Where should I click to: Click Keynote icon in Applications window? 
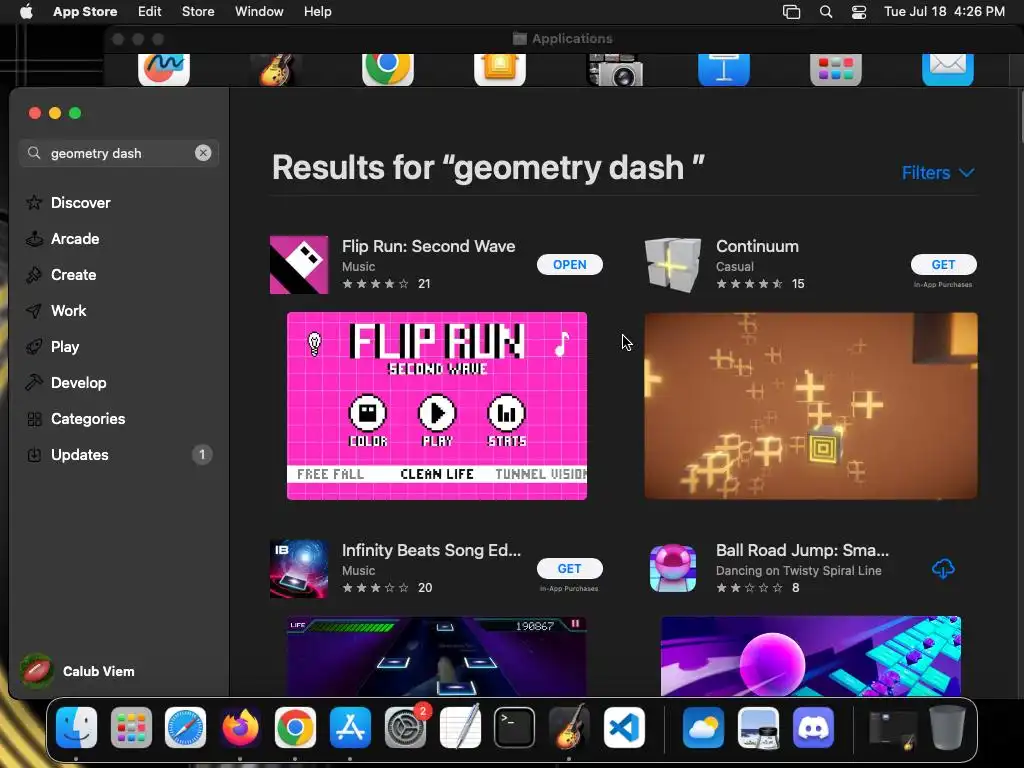coord(724,69)
